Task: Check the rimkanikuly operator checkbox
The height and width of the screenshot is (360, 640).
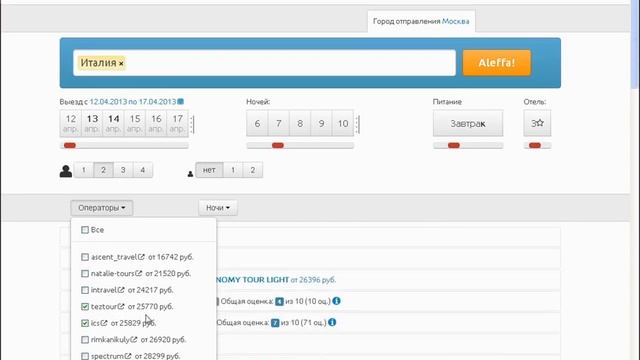Action: (x=85, y=339)
